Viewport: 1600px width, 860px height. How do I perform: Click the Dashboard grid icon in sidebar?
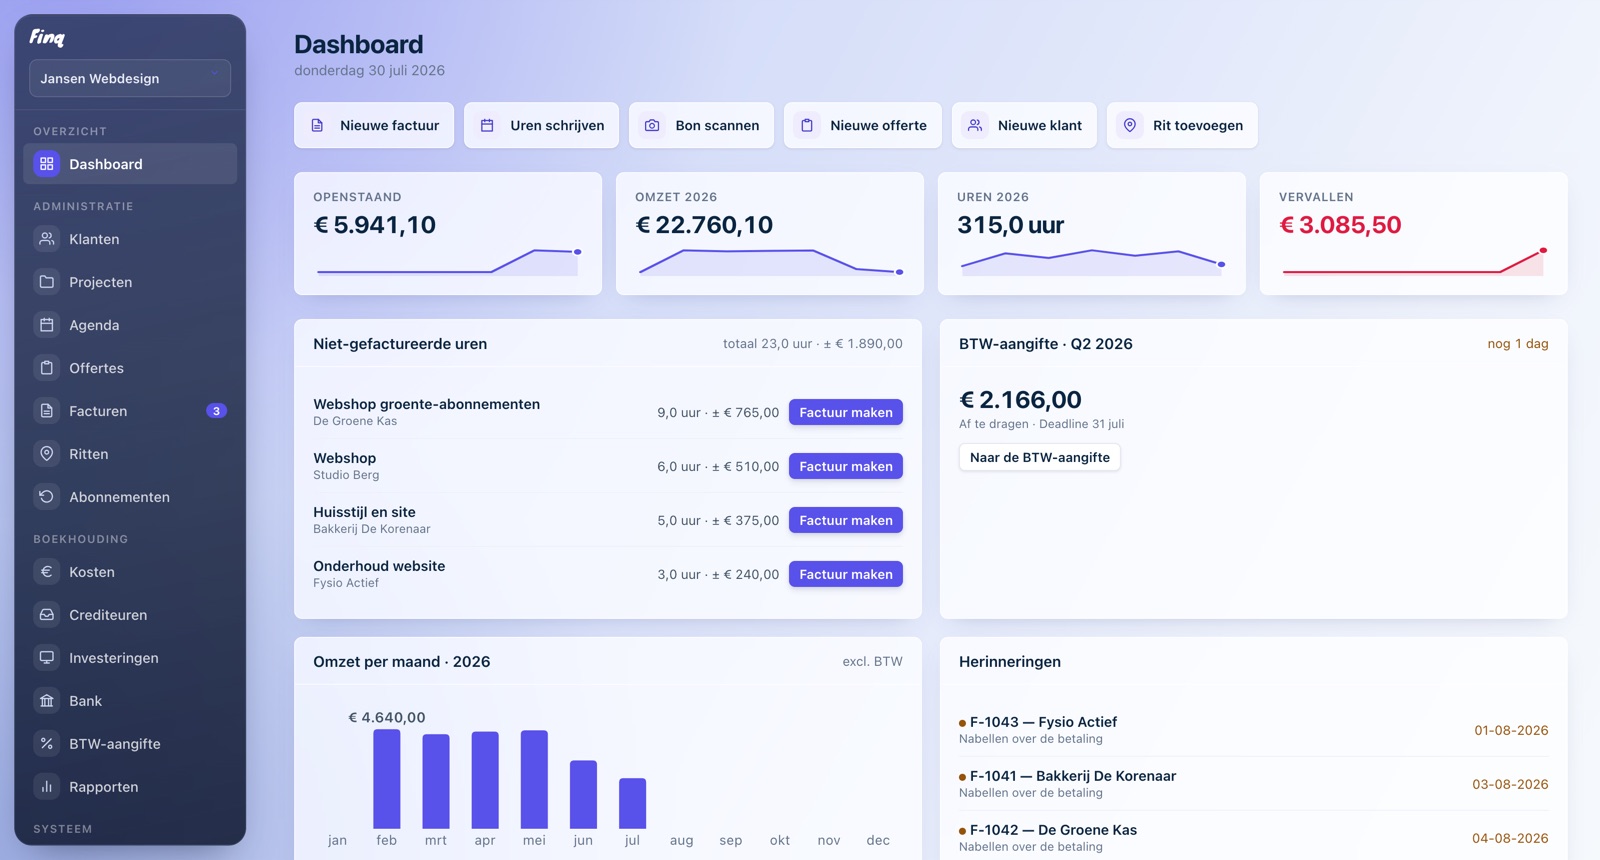tap(47, 164)
